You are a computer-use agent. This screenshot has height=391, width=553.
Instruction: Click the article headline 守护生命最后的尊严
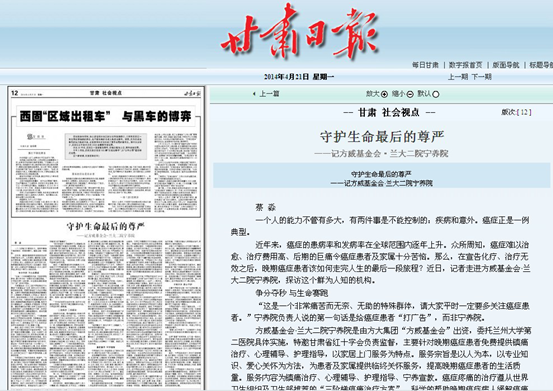(382, 137)
